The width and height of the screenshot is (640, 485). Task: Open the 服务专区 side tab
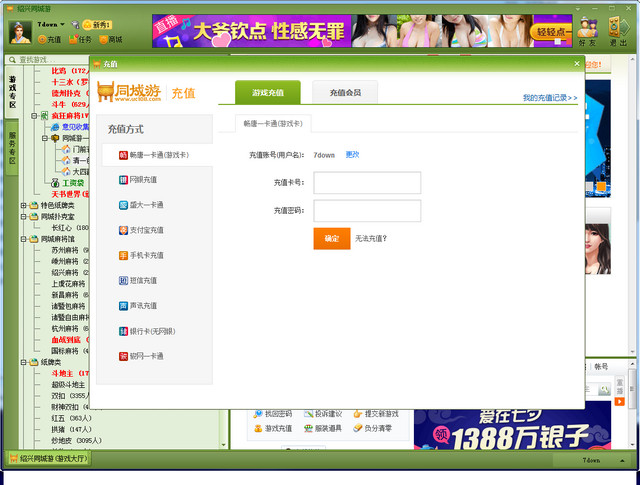[x=12, y=148]
